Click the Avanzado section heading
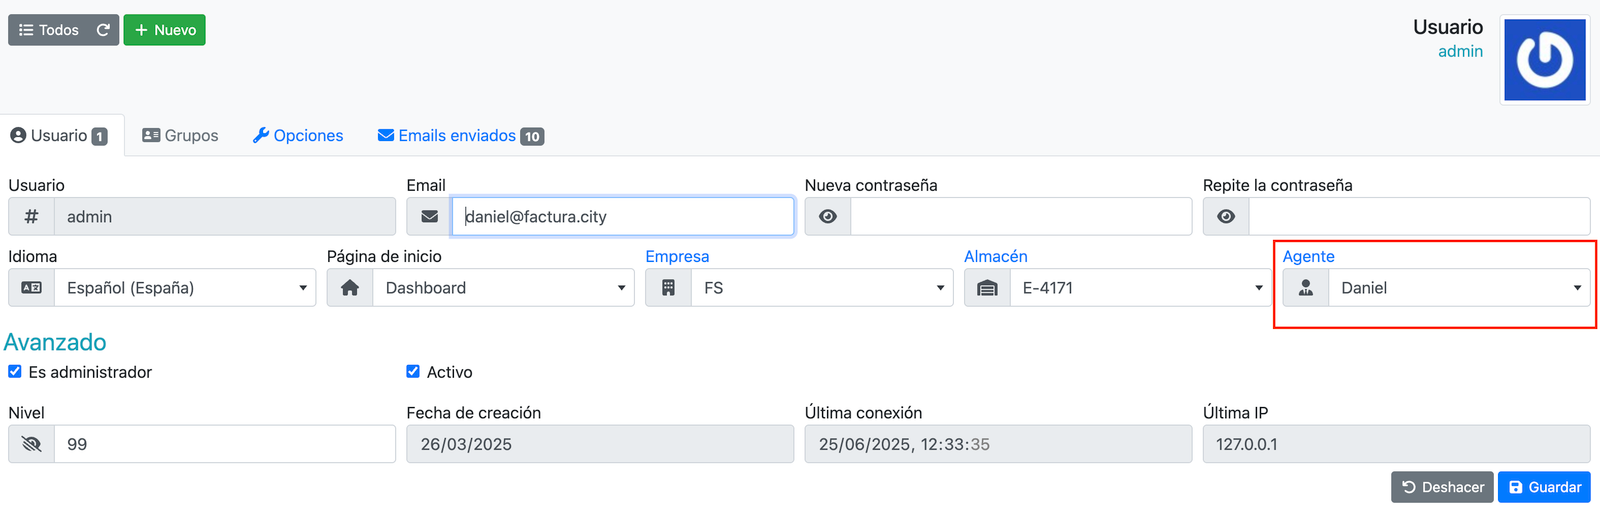This screenshot has width=1600, height=519. click(x=55, y=342)
